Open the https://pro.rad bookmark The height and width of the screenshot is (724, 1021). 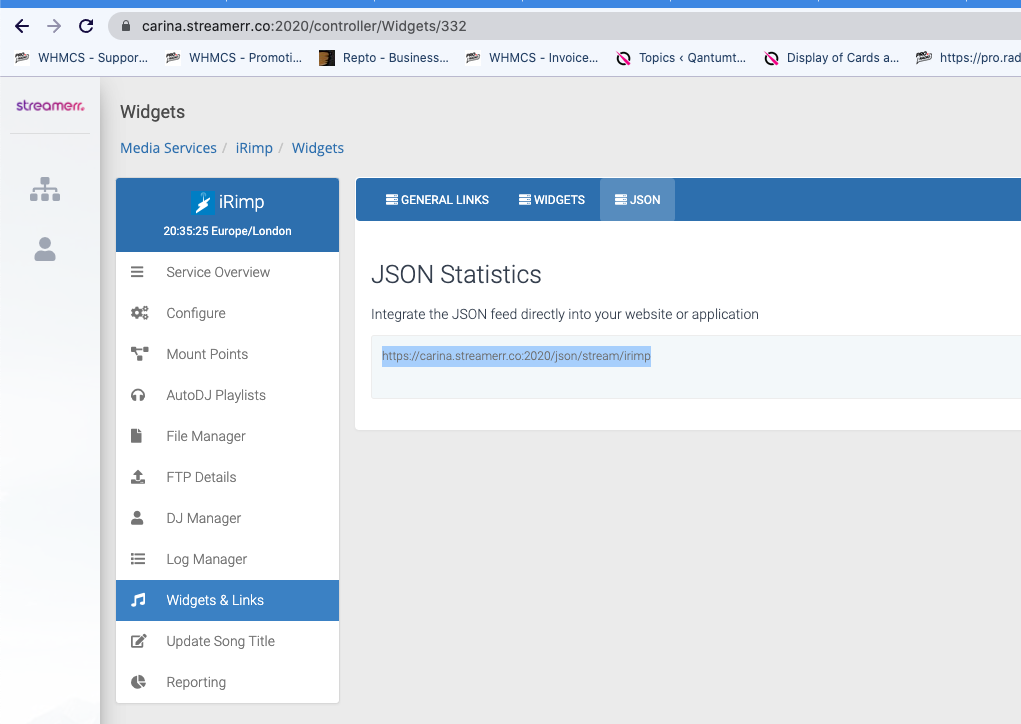[x=968, y=58]
